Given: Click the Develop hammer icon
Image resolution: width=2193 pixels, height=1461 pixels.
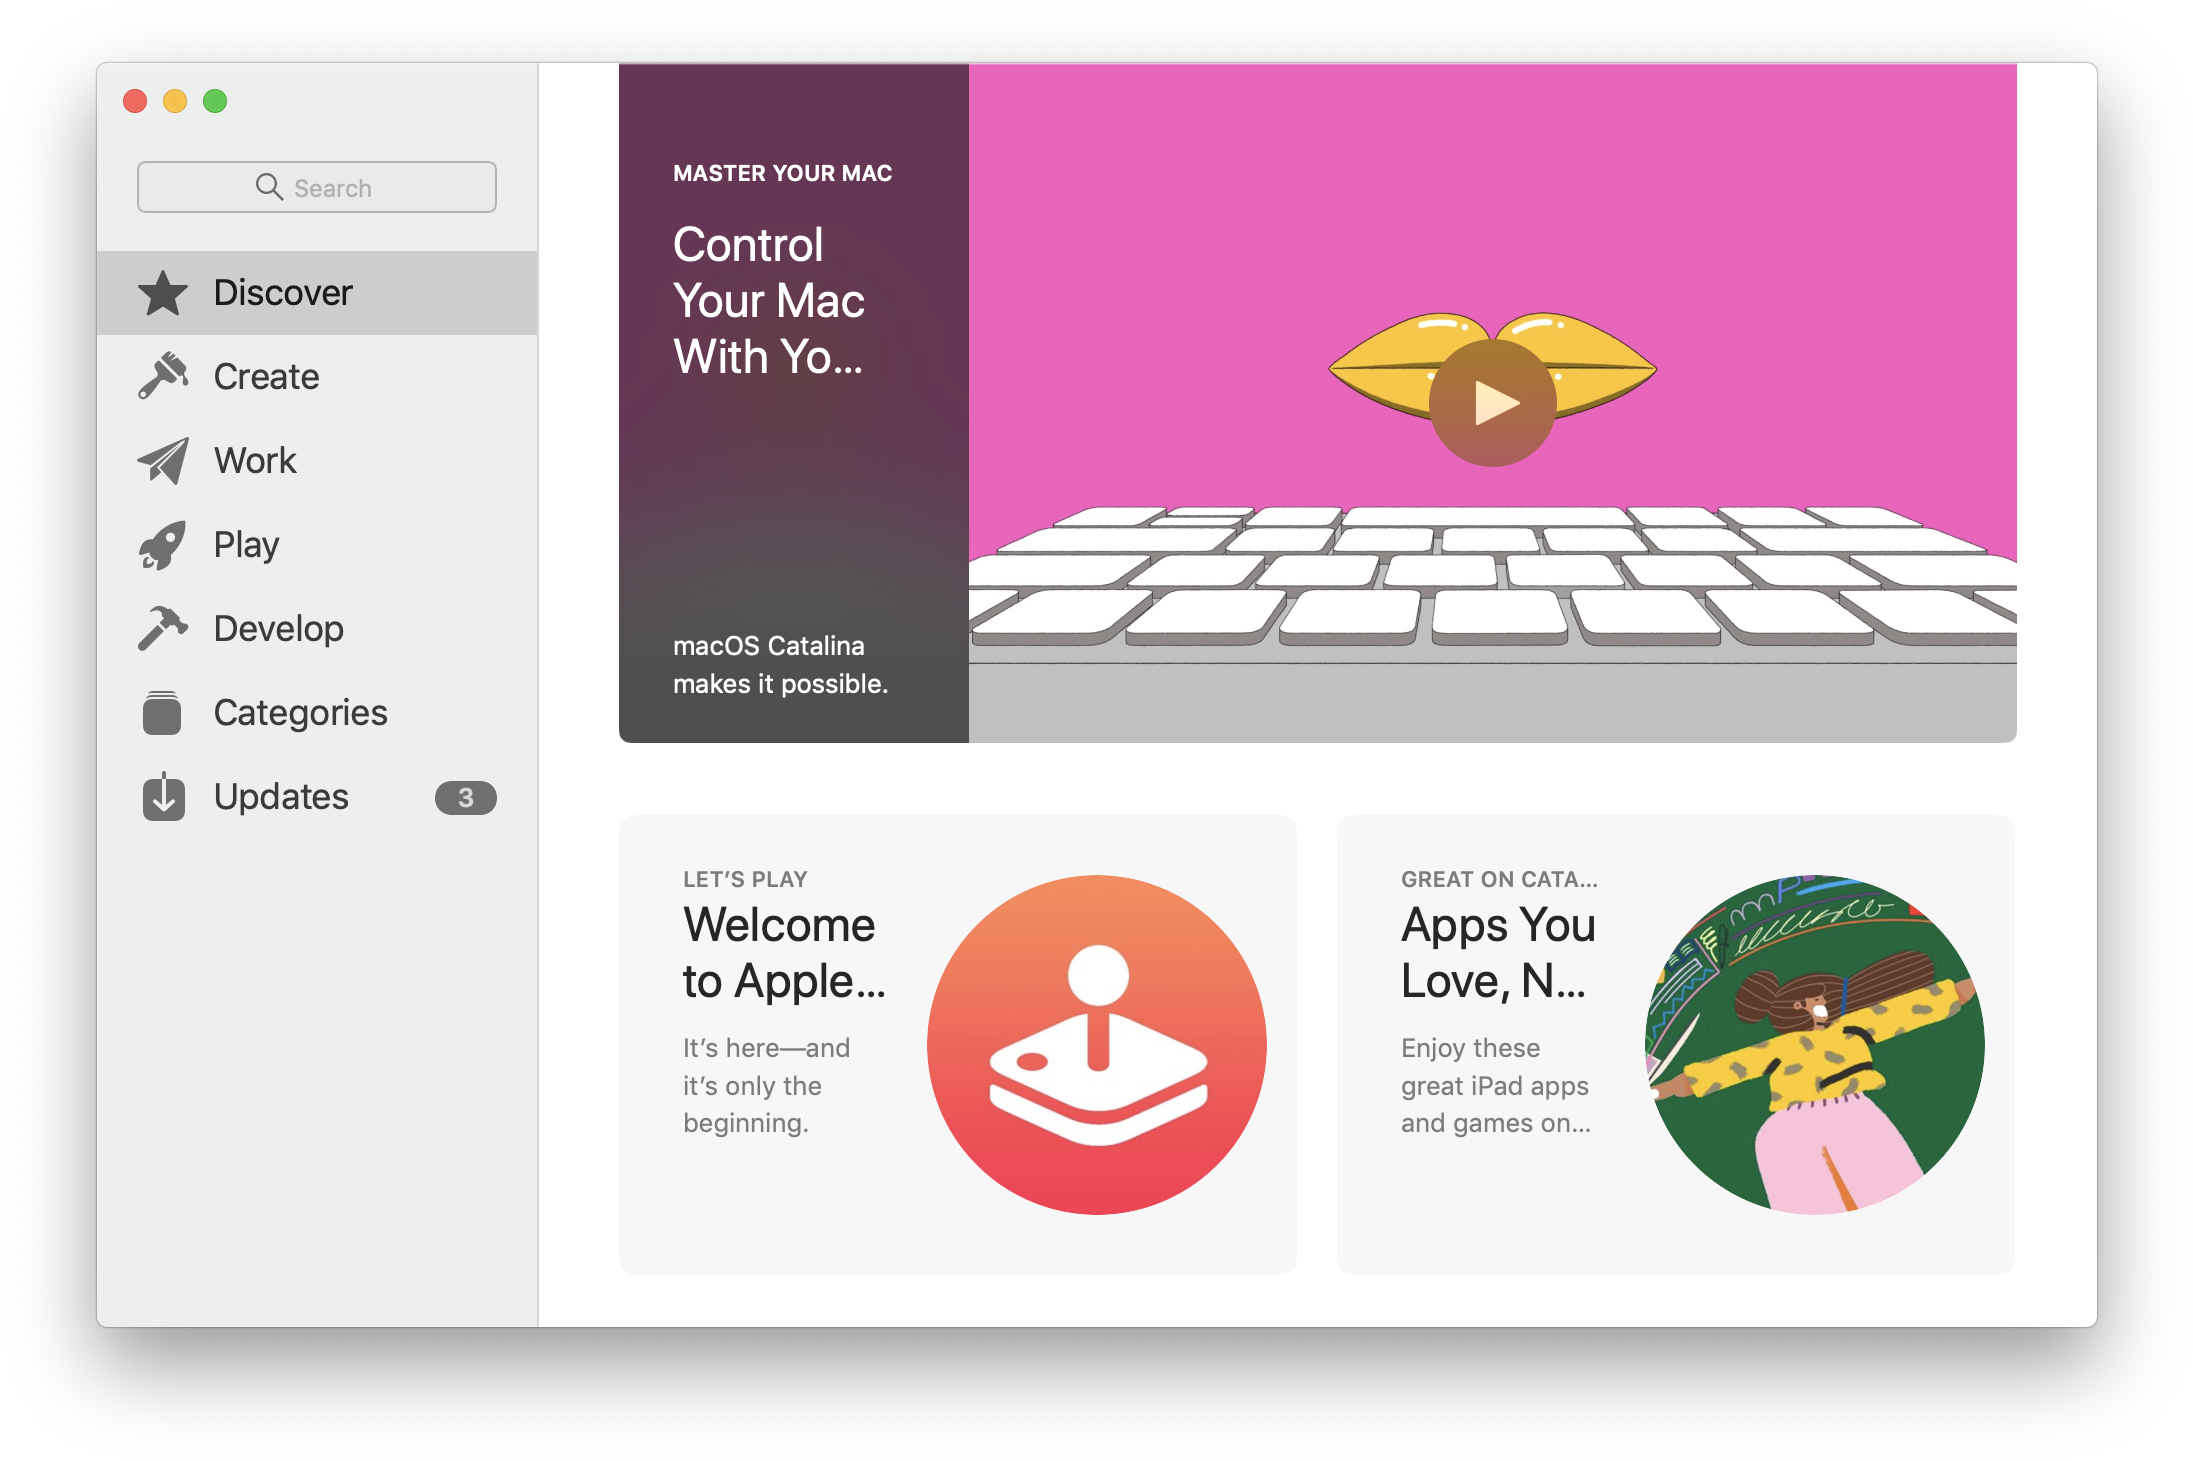Looking at the screenshot, I should pos(162,628).
